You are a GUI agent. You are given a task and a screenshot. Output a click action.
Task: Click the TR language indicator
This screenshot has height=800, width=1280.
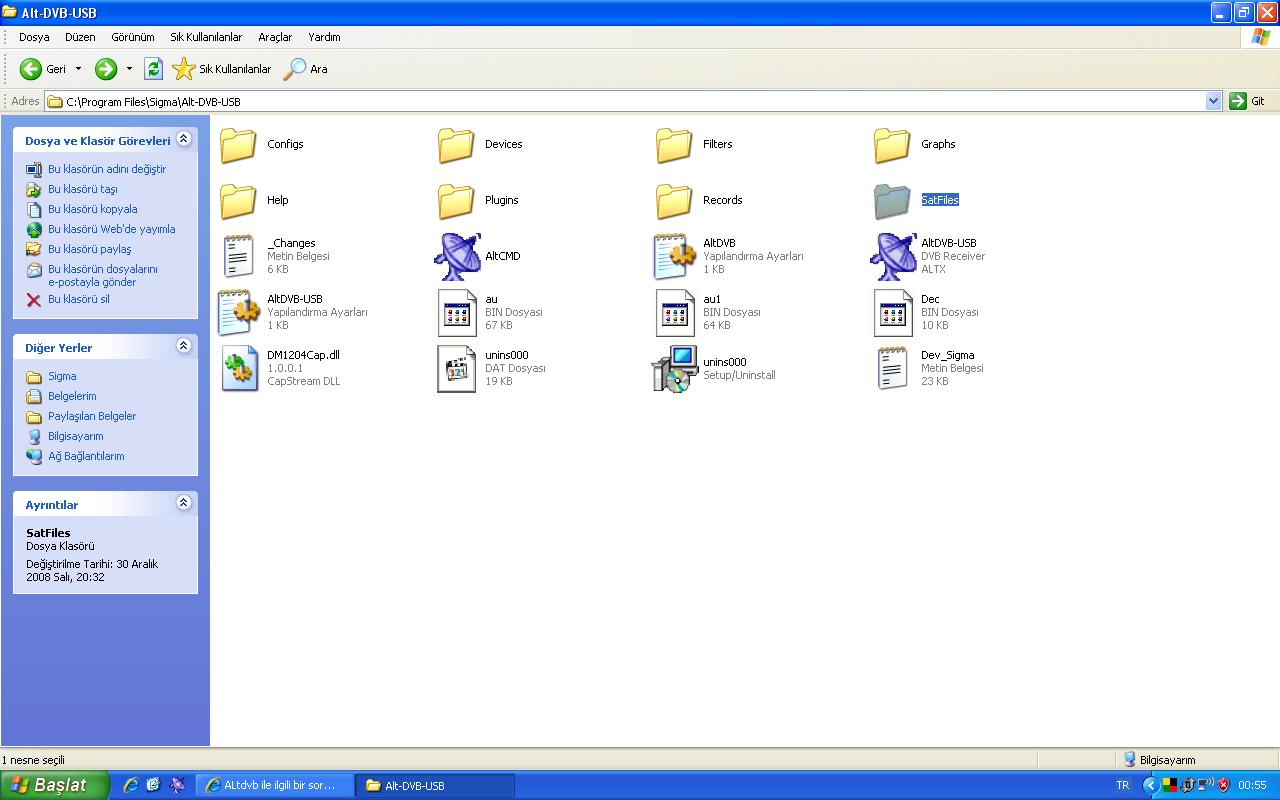1122,785
